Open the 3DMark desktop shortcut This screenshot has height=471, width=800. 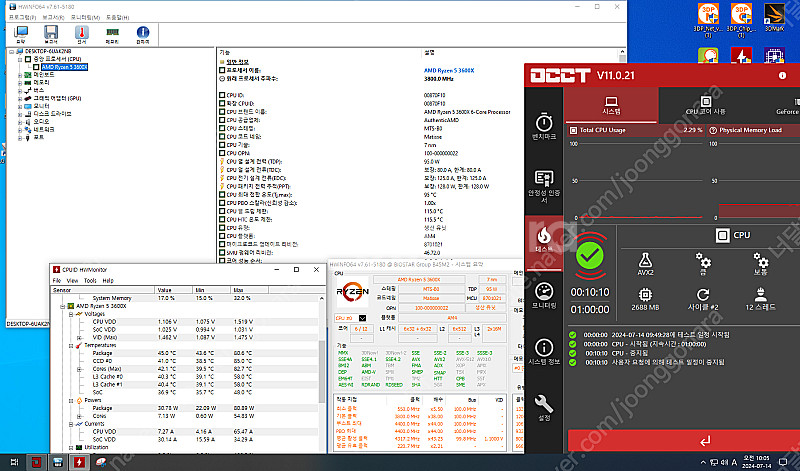click(x=774, y=18)
